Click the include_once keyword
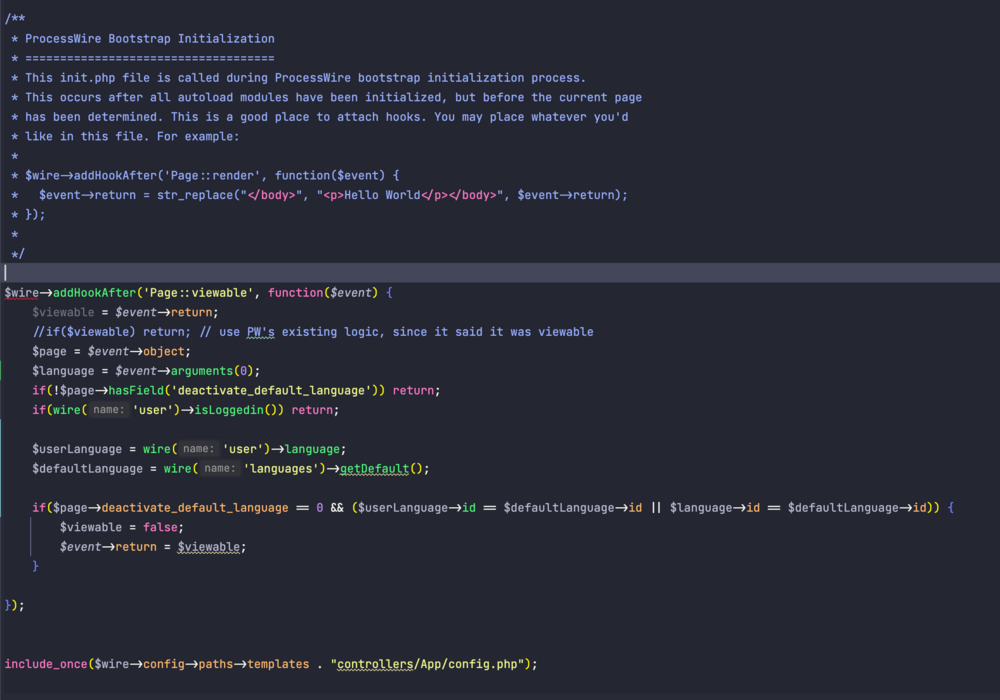Screen dimensions: 1000x700 (x=46, y=663)
